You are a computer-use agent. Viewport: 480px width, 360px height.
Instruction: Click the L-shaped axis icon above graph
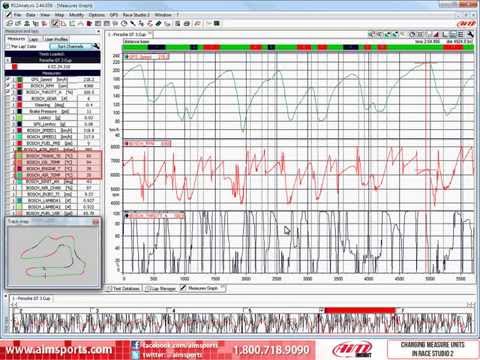tap(444, 35)
